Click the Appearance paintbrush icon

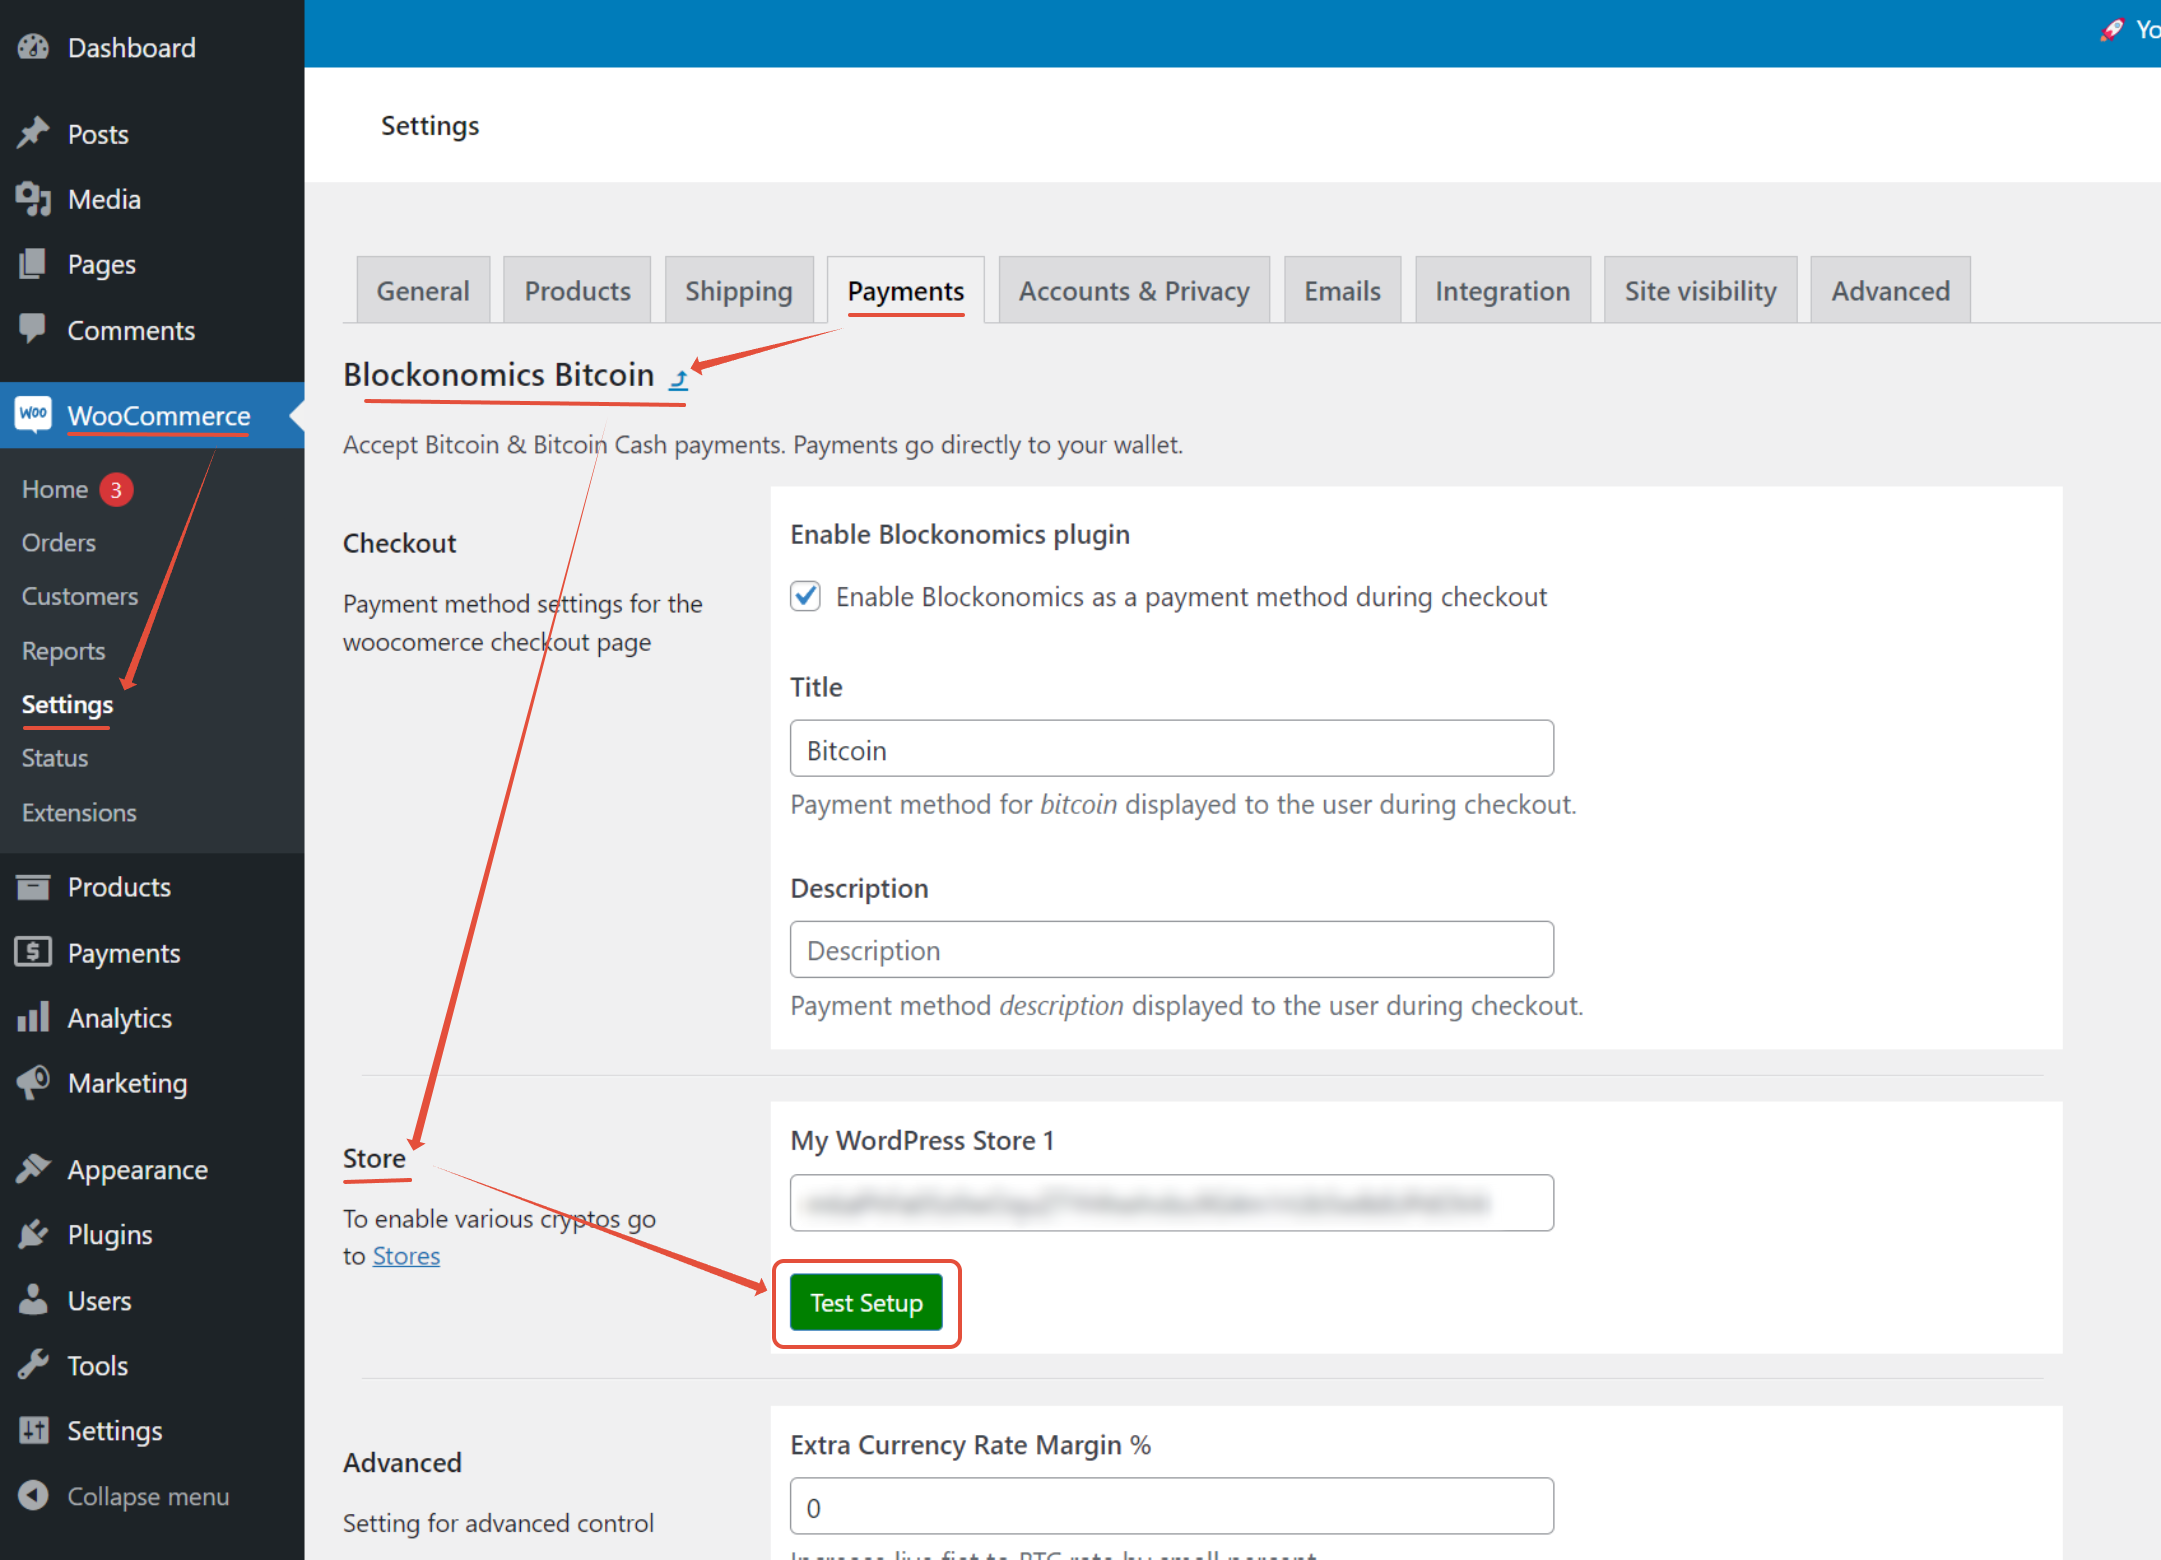(x=33, y=1168)
